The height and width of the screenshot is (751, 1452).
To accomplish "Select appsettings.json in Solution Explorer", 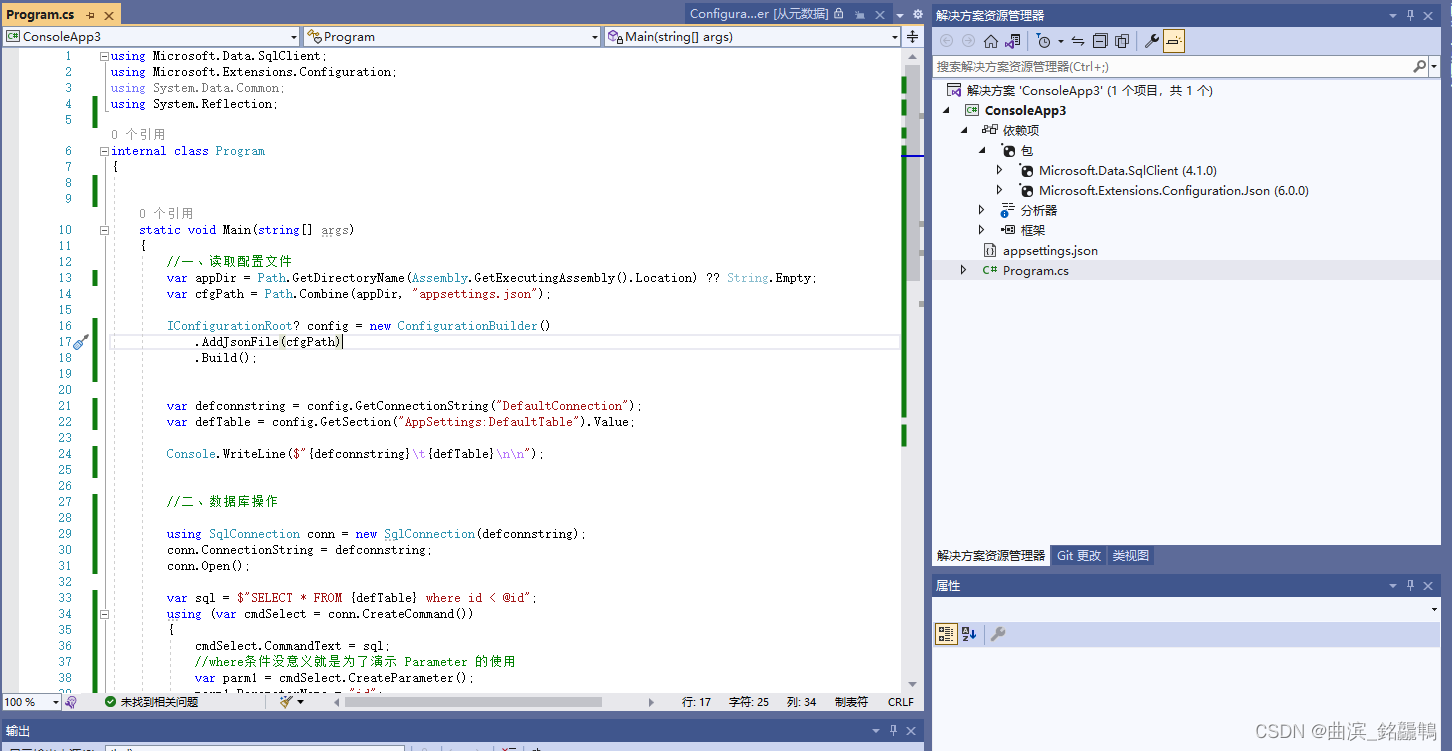I will click(1050, 250).
